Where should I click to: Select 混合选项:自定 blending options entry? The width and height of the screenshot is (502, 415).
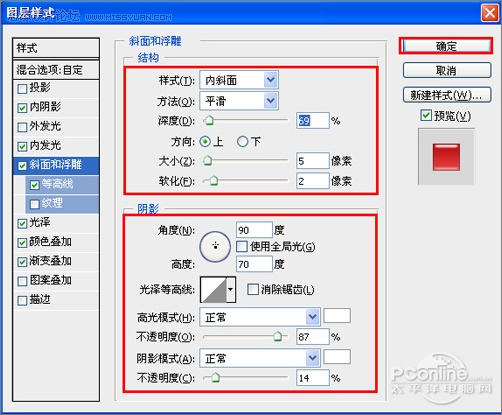point(56,70)
